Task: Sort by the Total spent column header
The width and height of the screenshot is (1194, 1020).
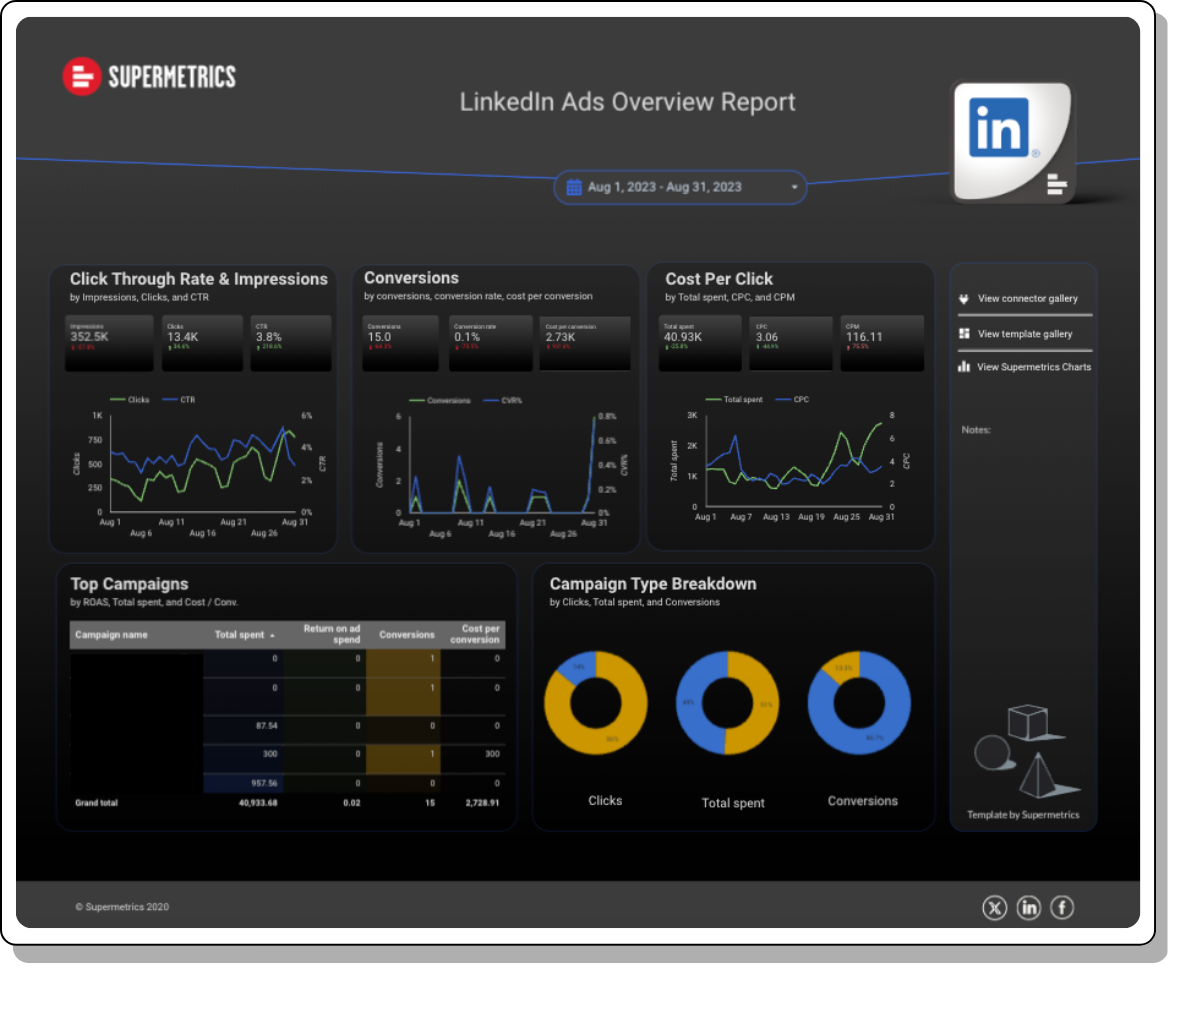Action: [240, 635]
